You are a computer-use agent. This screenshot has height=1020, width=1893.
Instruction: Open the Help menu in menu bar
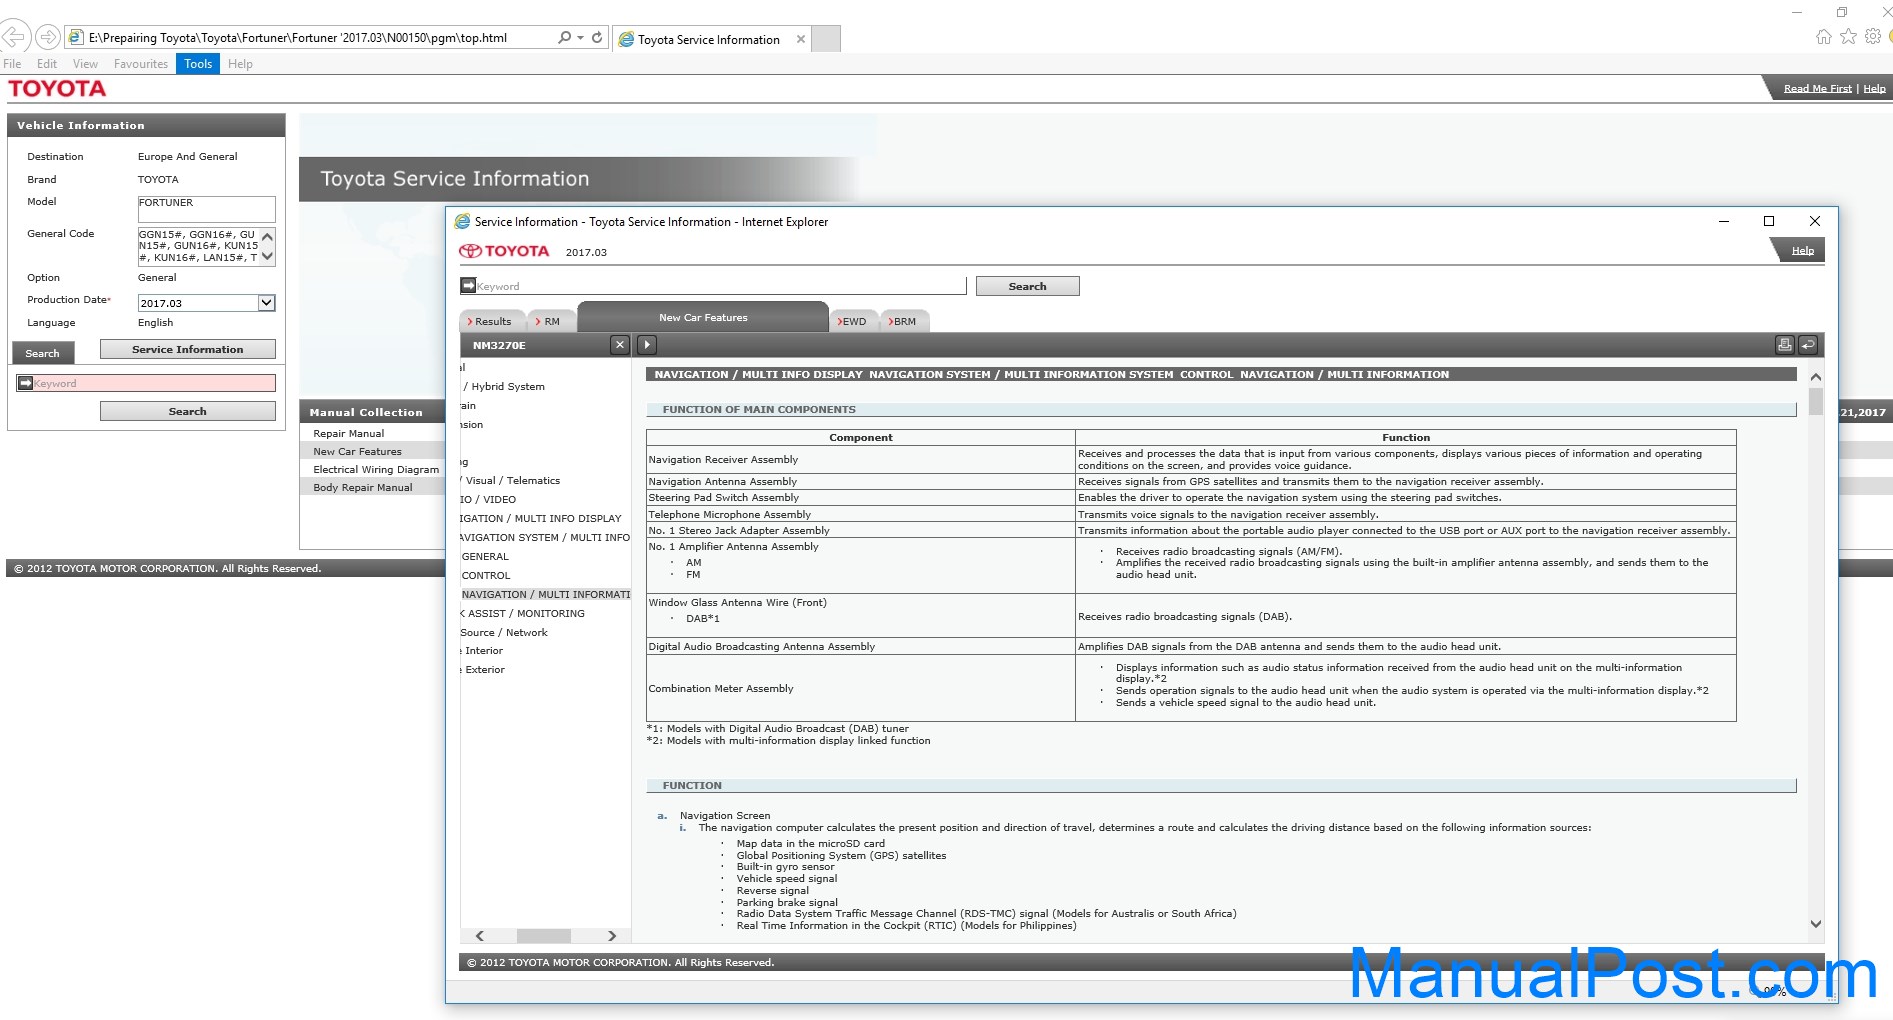(x=240, y=63)
